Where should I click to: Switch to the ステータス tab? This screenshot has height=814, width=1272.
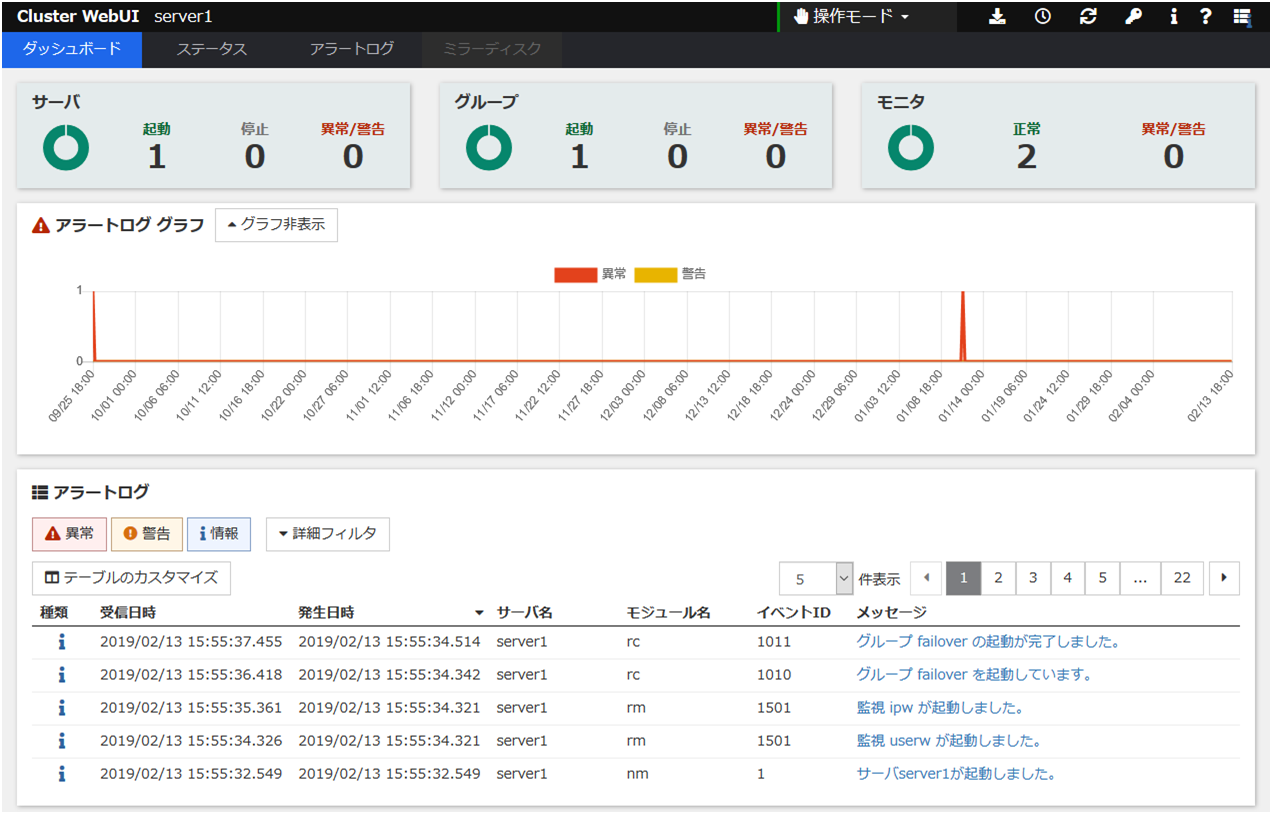pyautogui.click(x=211, y=49)
